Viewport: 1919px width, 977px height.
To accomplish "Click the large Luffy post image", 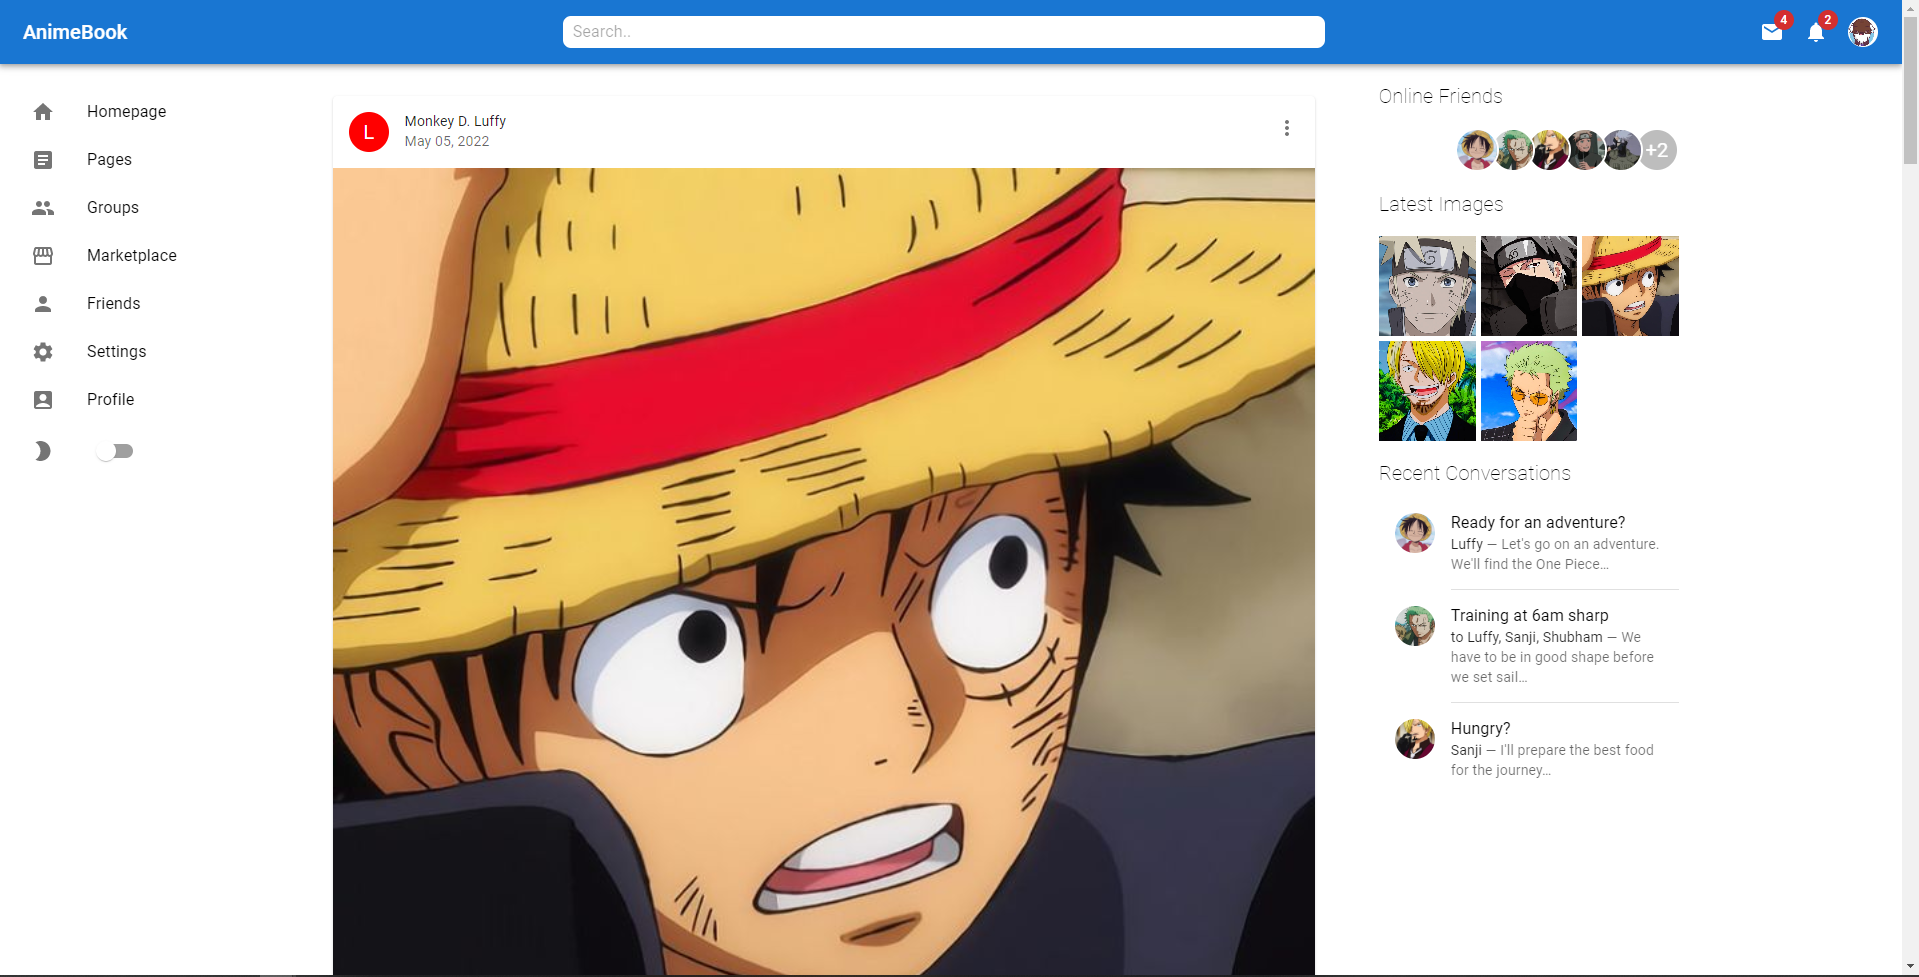I will click(x=824, y=571).
